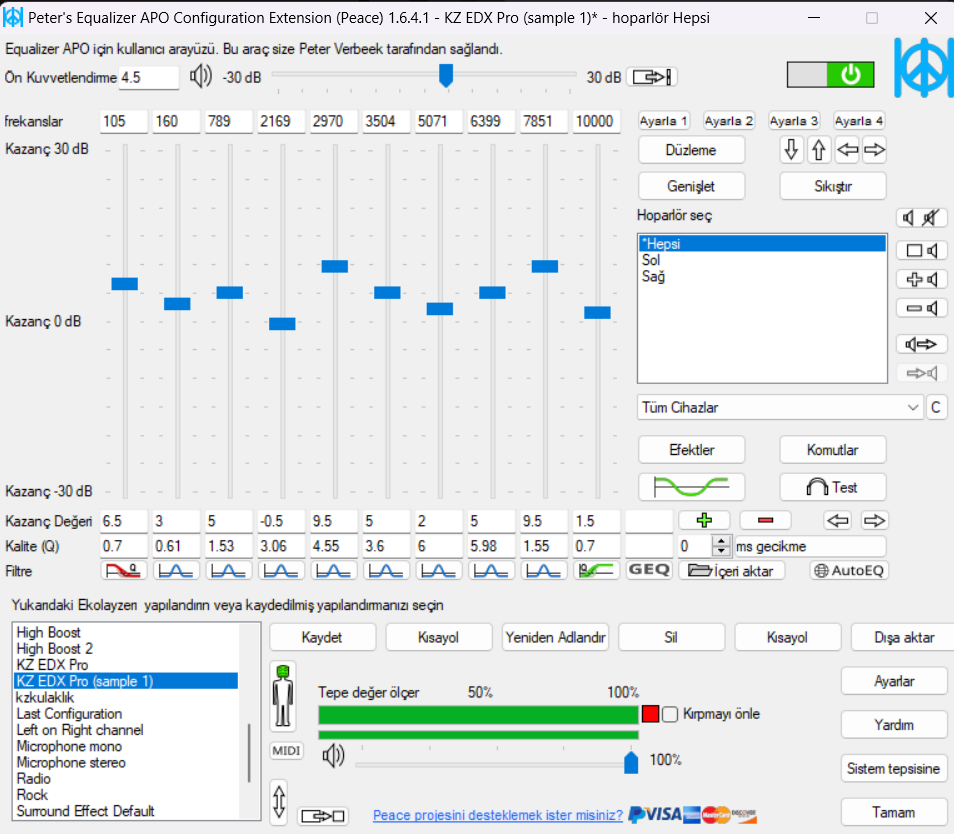
Task: Click the green plus to add a band
Action: (x=704, y=521)
